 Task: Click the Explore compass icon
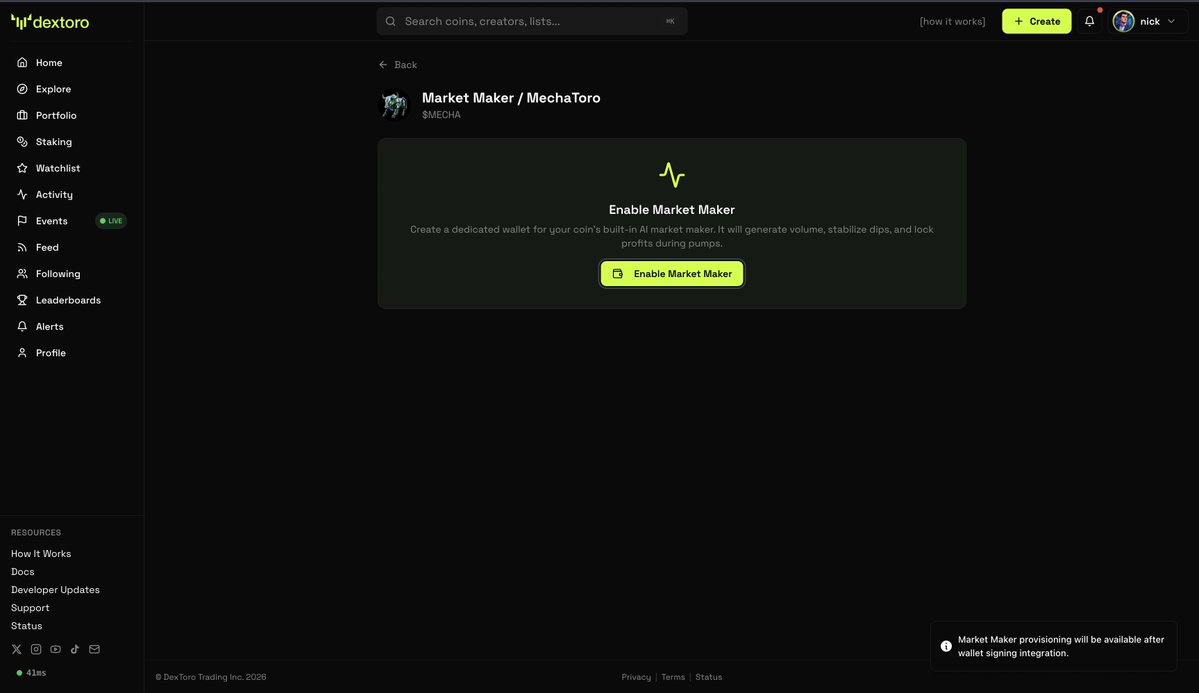pos(22,89)
